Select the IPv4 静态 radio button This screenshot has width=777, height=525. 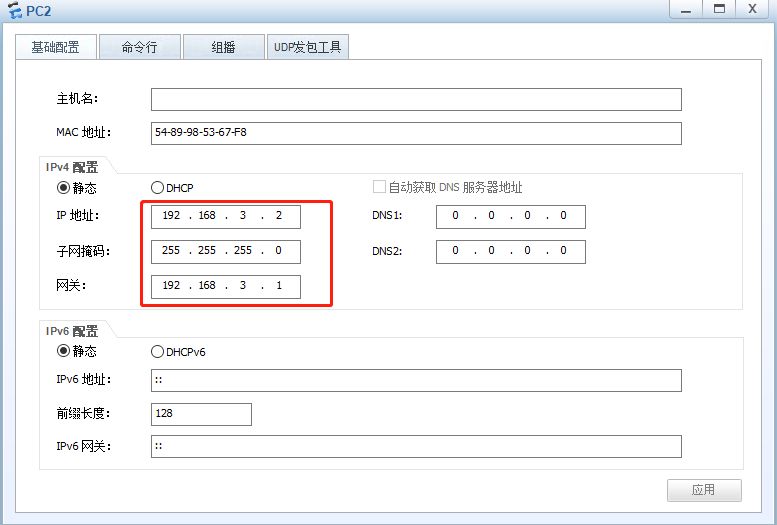63,187
